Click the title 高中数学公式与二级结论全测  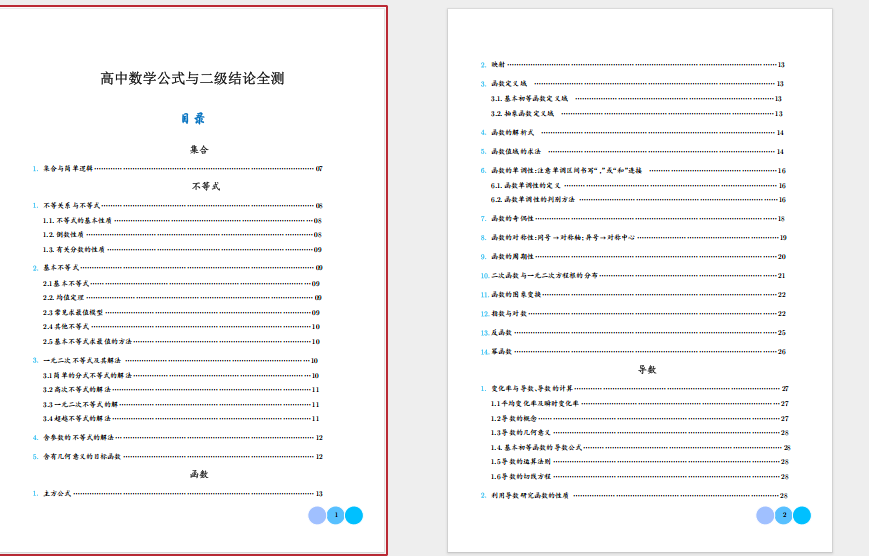[x=192, y=78]
